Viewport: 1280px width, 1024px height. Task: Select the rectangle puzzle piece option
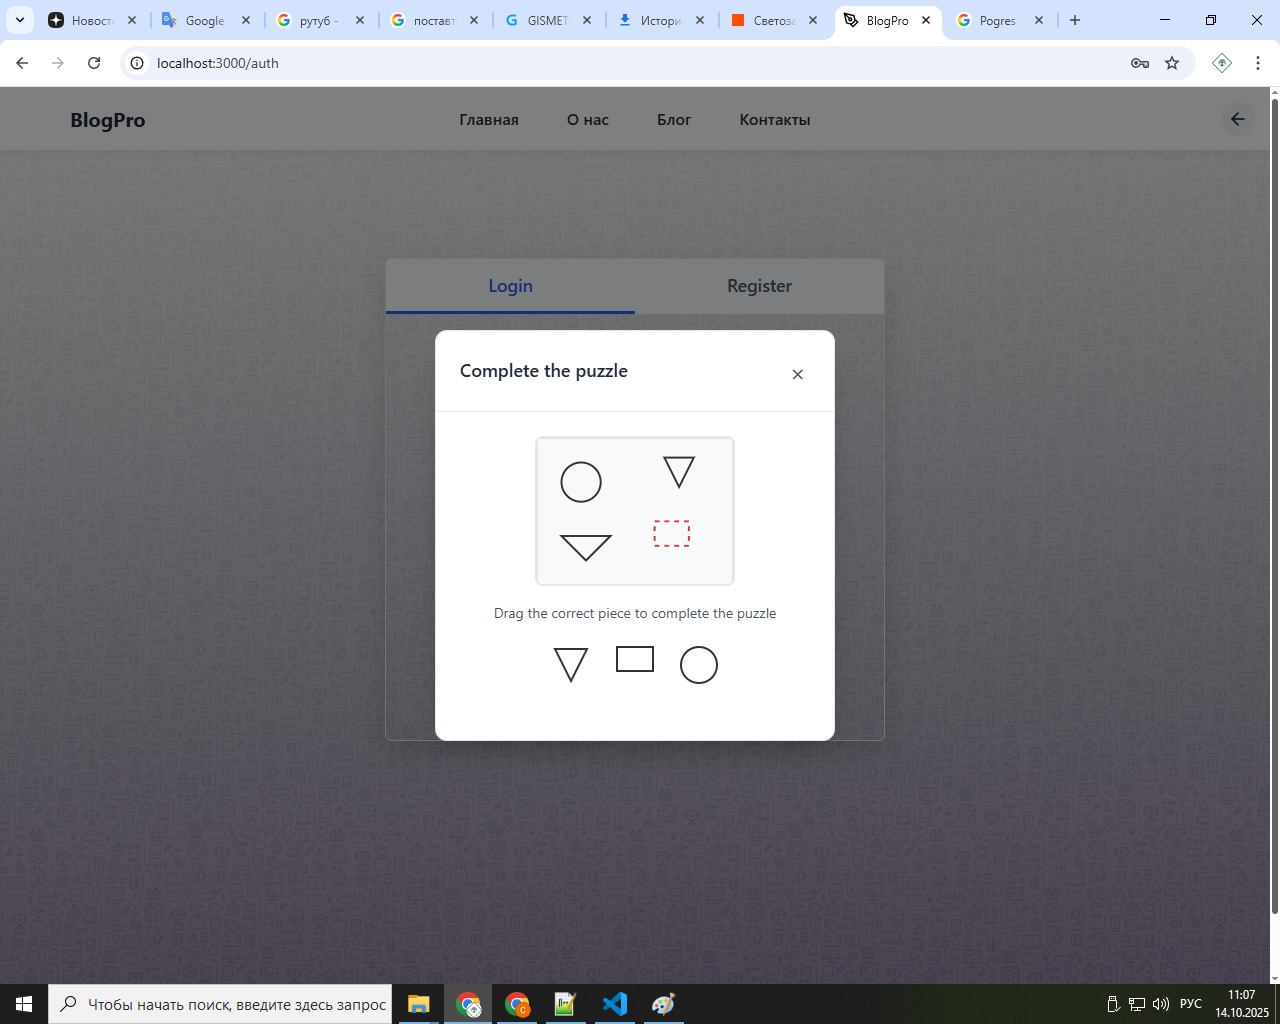pos(635,660)
